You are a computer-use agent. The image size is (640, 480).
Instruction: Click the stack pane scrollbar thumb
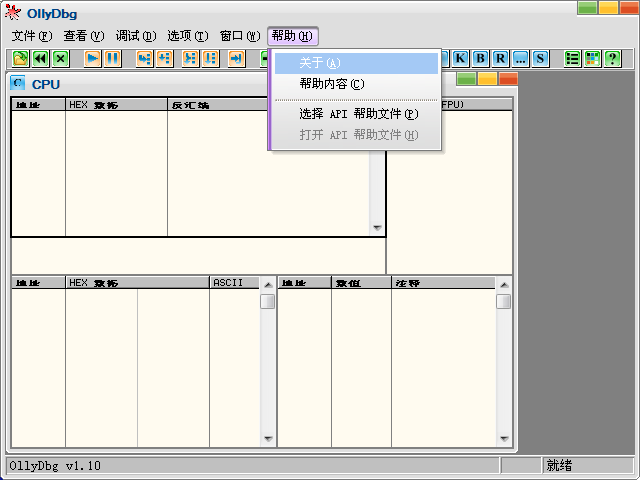click(x=504, y=302)
